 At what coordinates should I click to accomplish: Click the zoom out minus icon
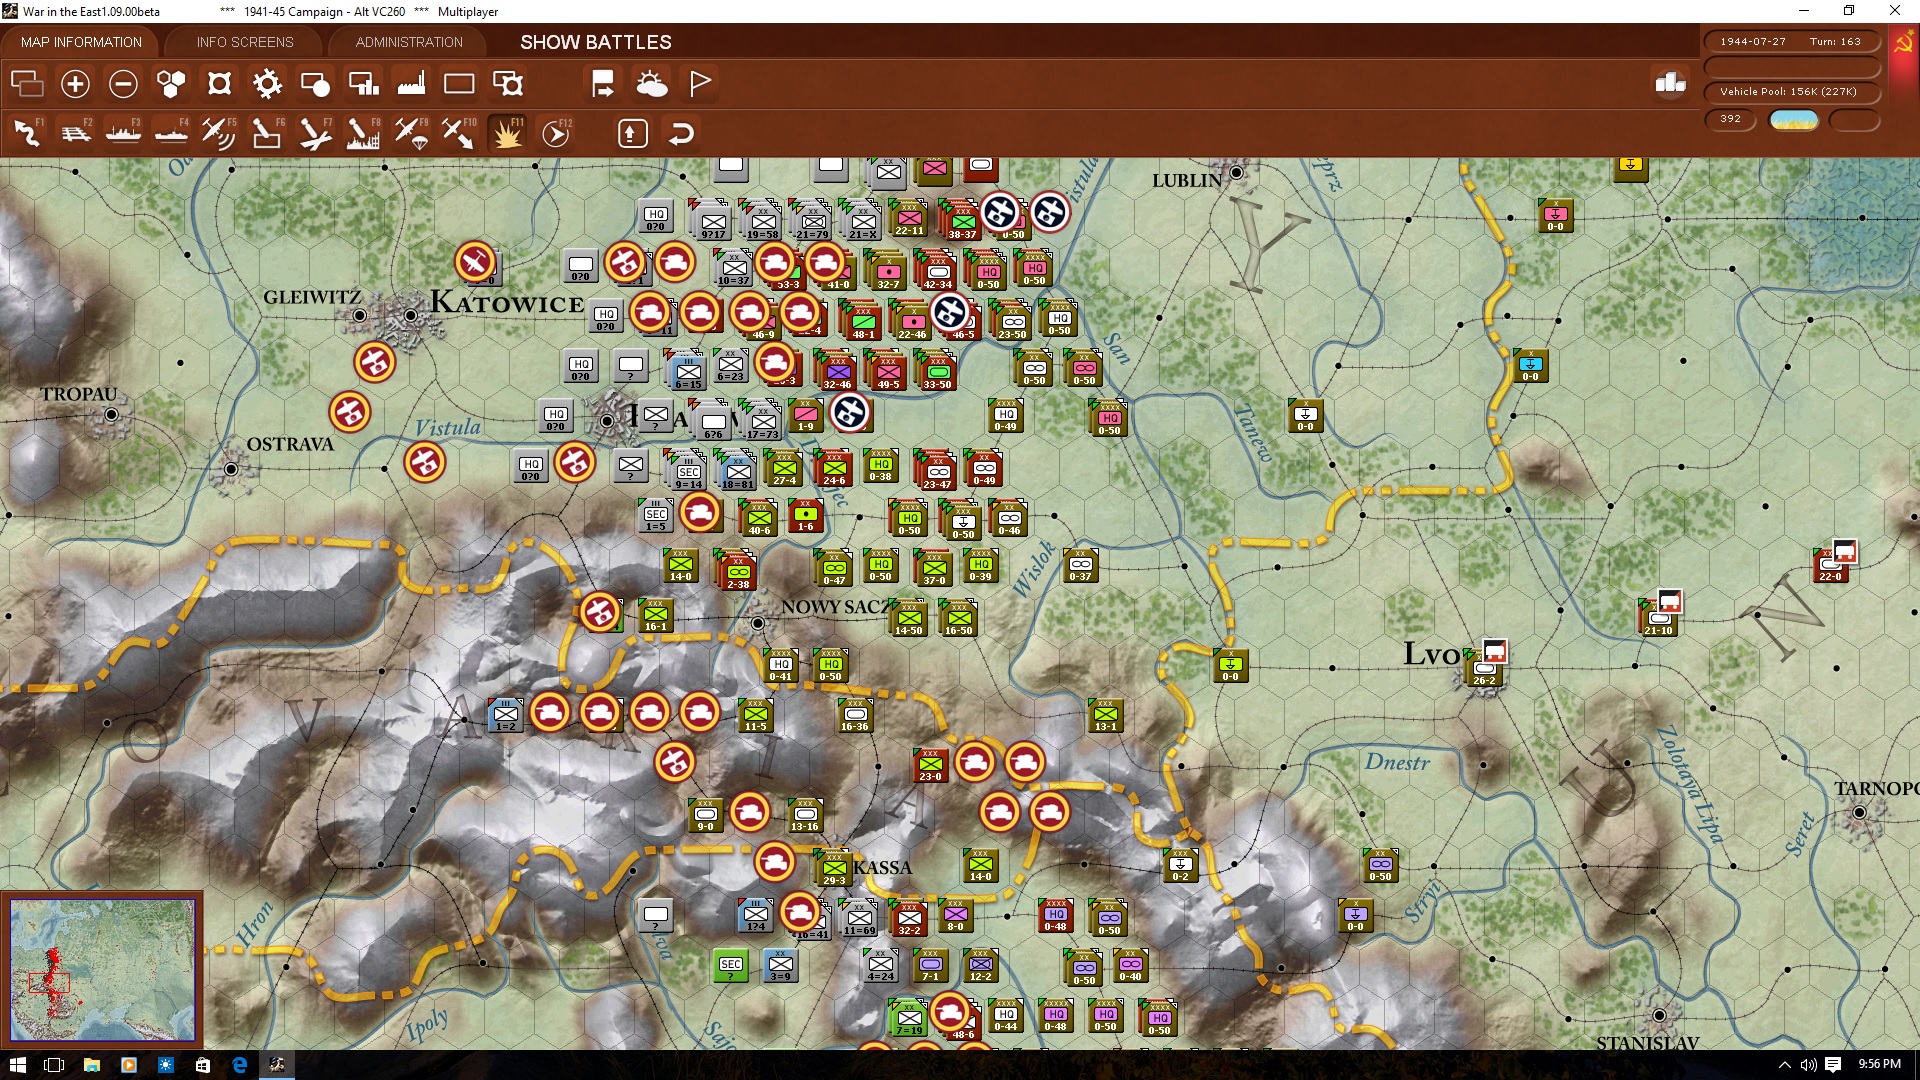tap(123, 84)
